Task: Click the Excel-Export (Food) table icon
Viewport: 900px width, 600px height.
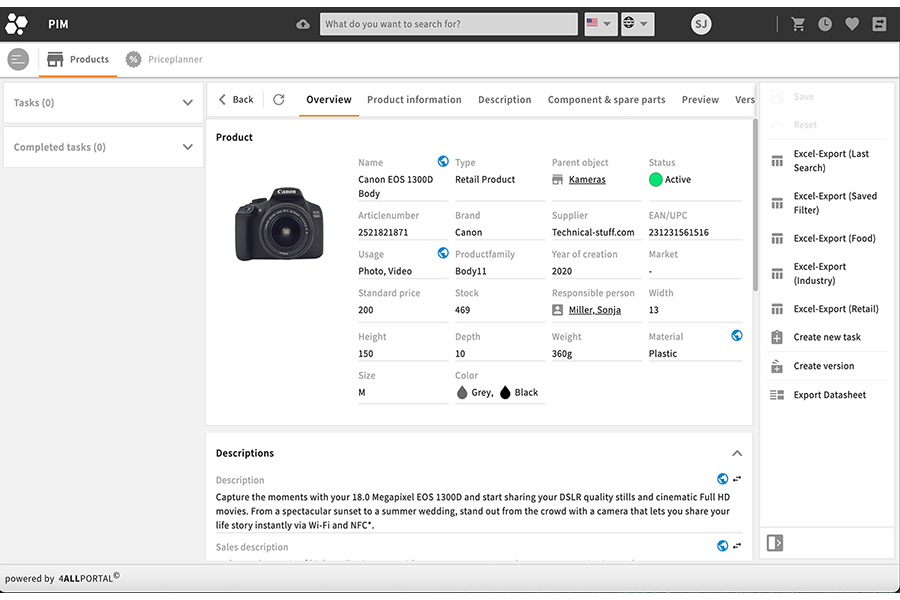Action: (x=777, y=239)
